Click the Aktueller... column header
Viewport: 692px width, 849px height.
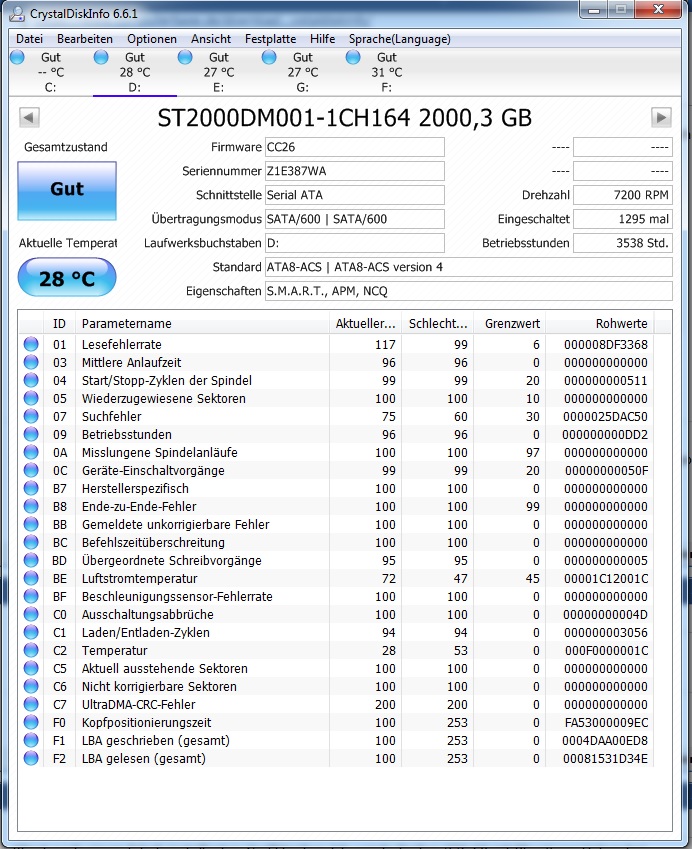coord(365,324)
